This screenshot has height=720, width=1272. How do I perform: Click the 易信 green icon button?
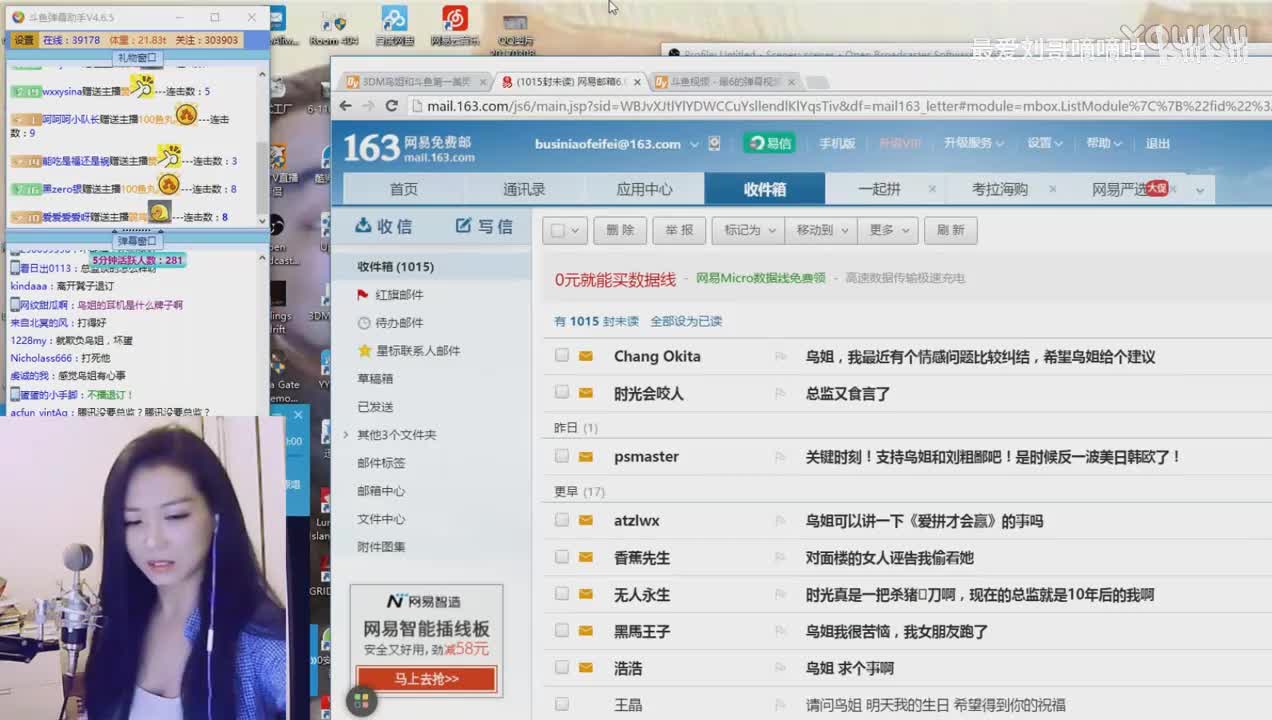pyautogui.click(x=769, y=143)
